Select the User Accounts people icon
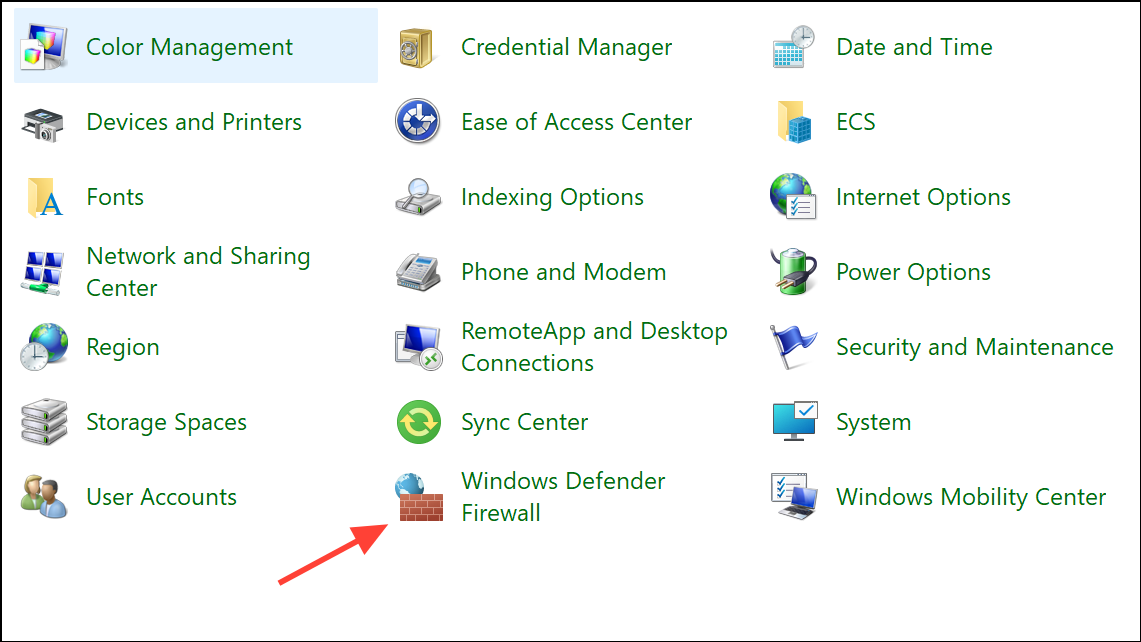Viewport: 1141px width, 642px height. [x=45, y=497]
